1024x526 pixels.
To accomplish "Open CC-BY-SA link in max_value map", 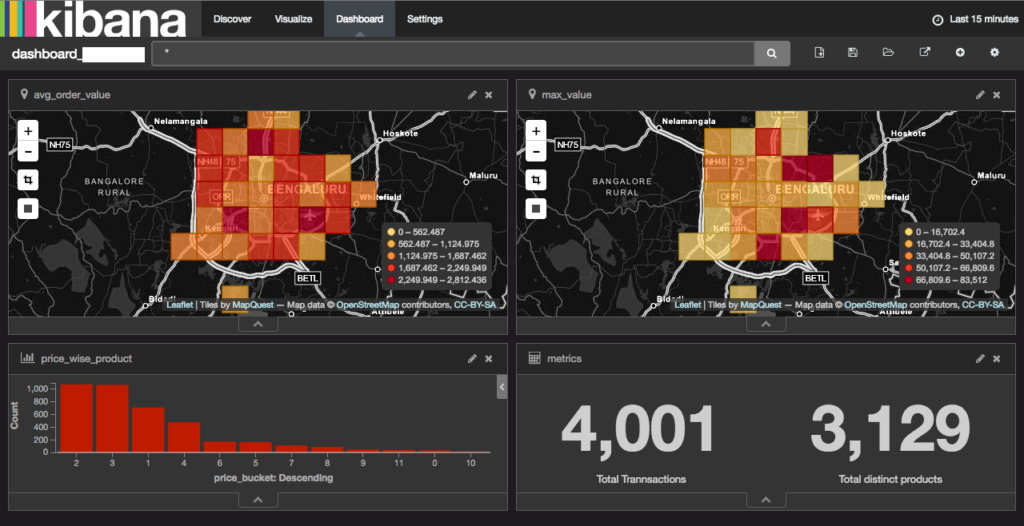I will coord(983,305).
